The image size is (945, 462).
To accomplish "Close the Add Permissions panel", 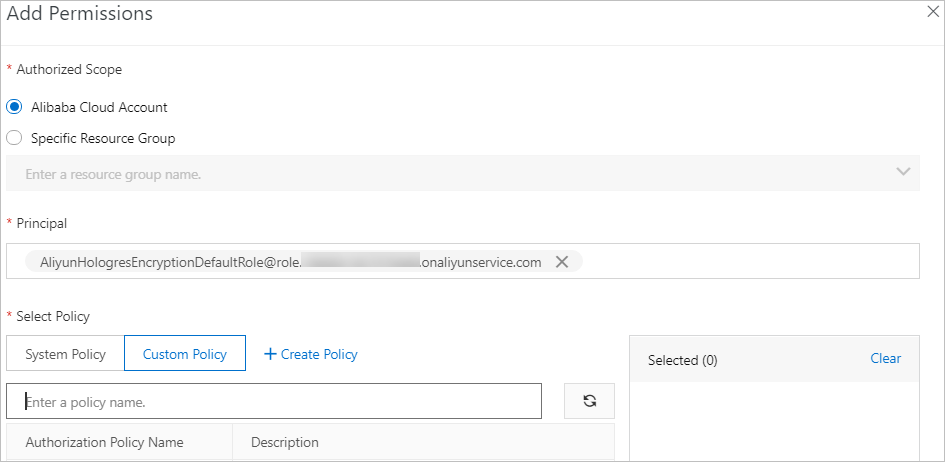I will [932, 13].
